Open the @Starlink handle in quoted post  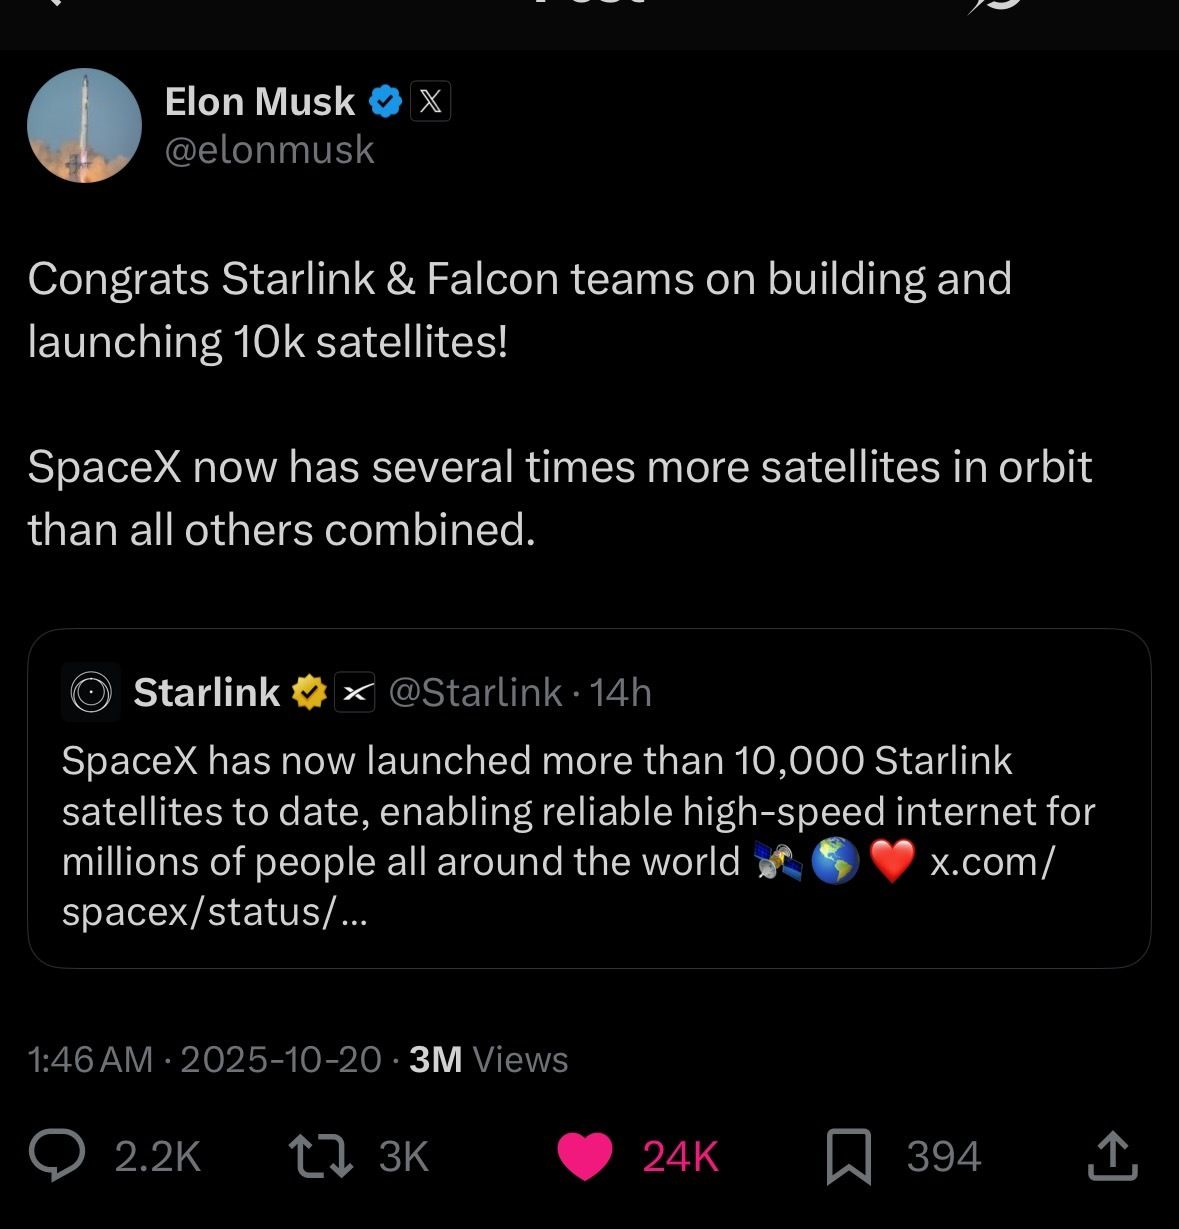coord(474,692)
